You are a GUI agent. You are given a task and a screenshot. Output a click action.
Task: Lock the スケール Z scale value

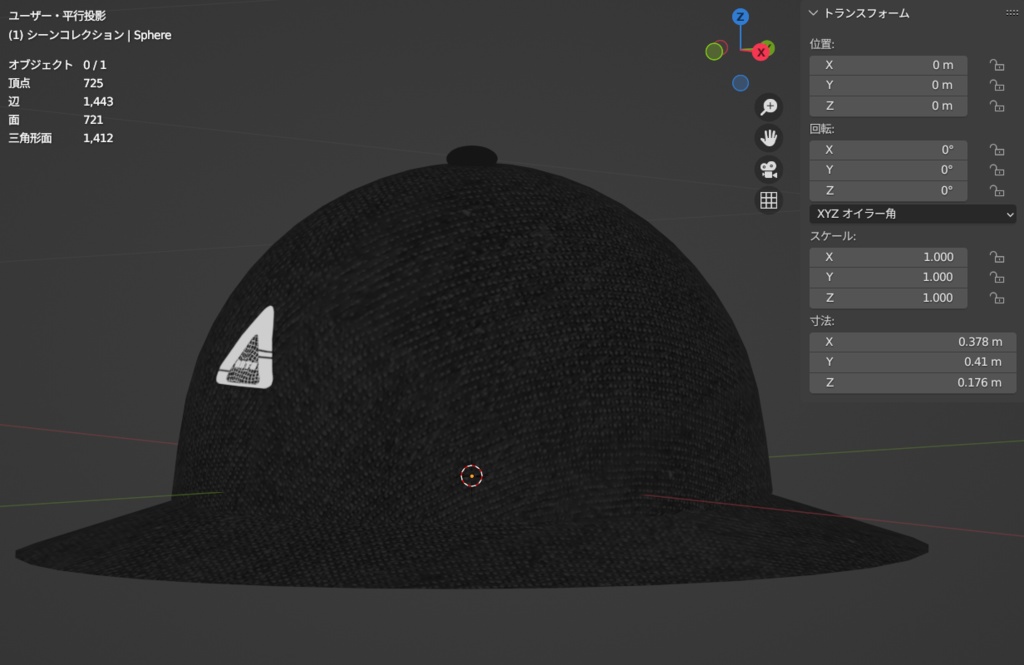pos(996,297)
